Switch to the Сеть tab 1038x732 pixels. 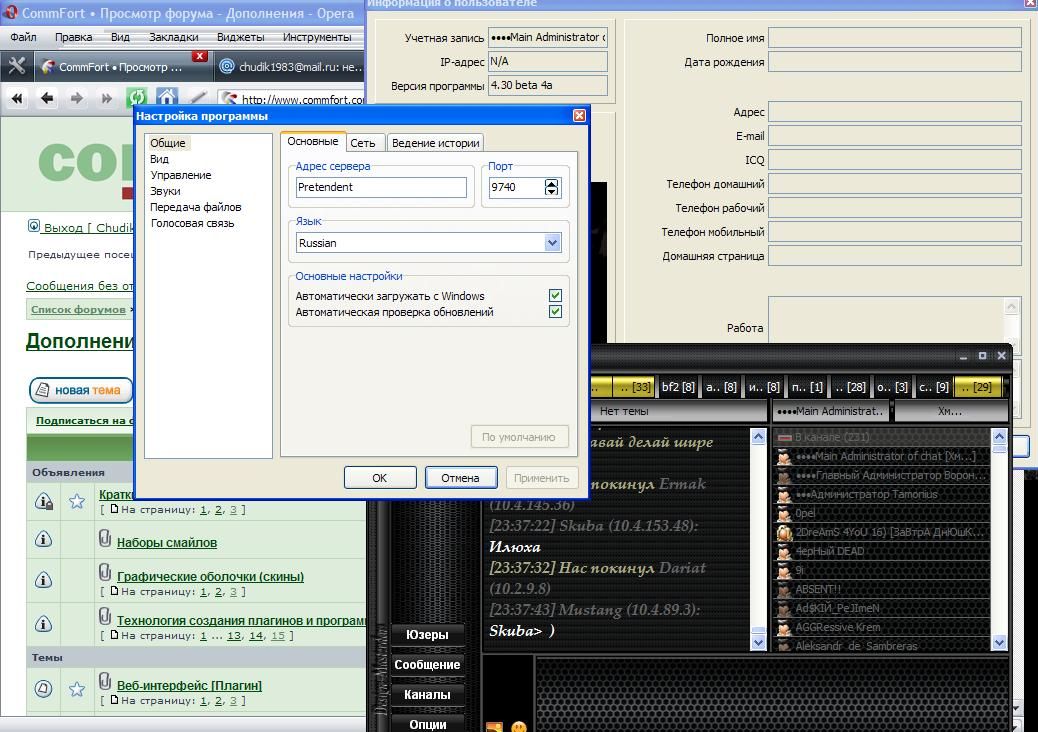(x=362, y=143)
